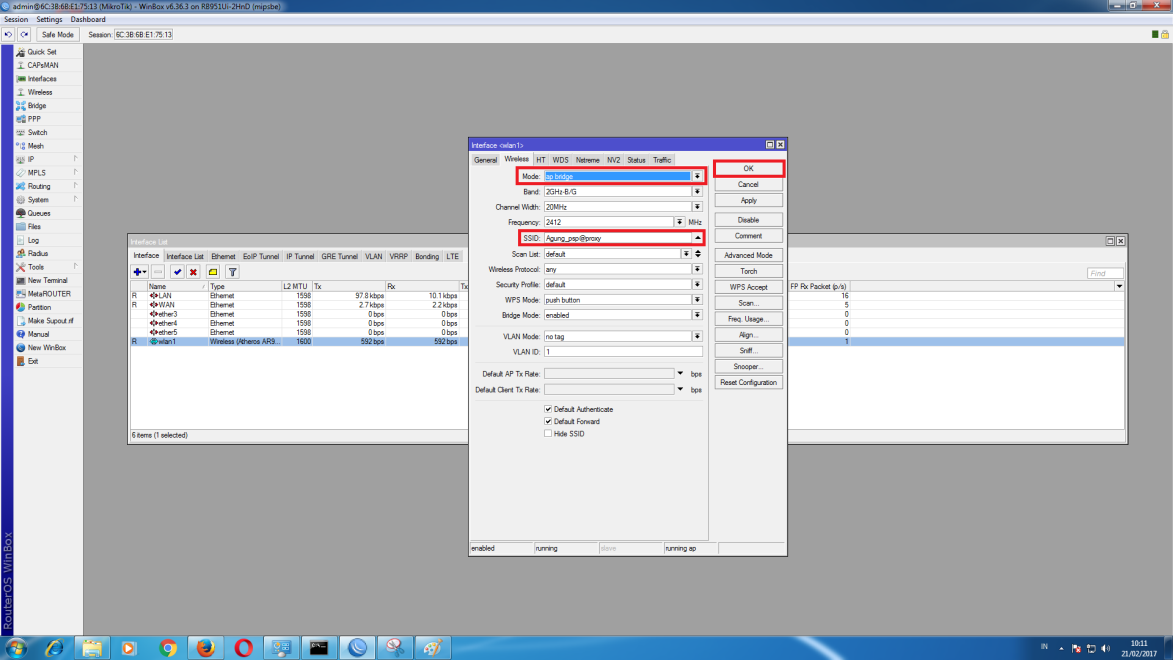Switch to WDS tab
The width and height of the screenshot is (1173, 660).
click(560, 160)
